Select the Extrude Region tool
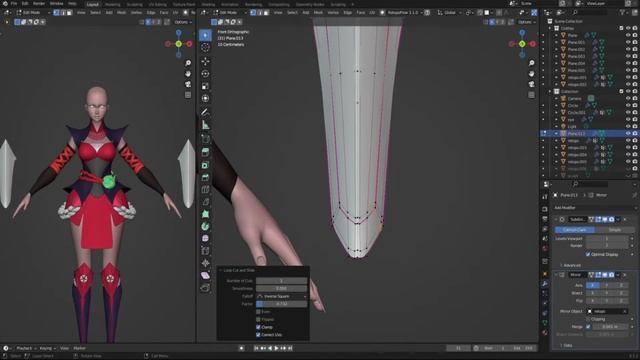 click(x=205, y=152)
